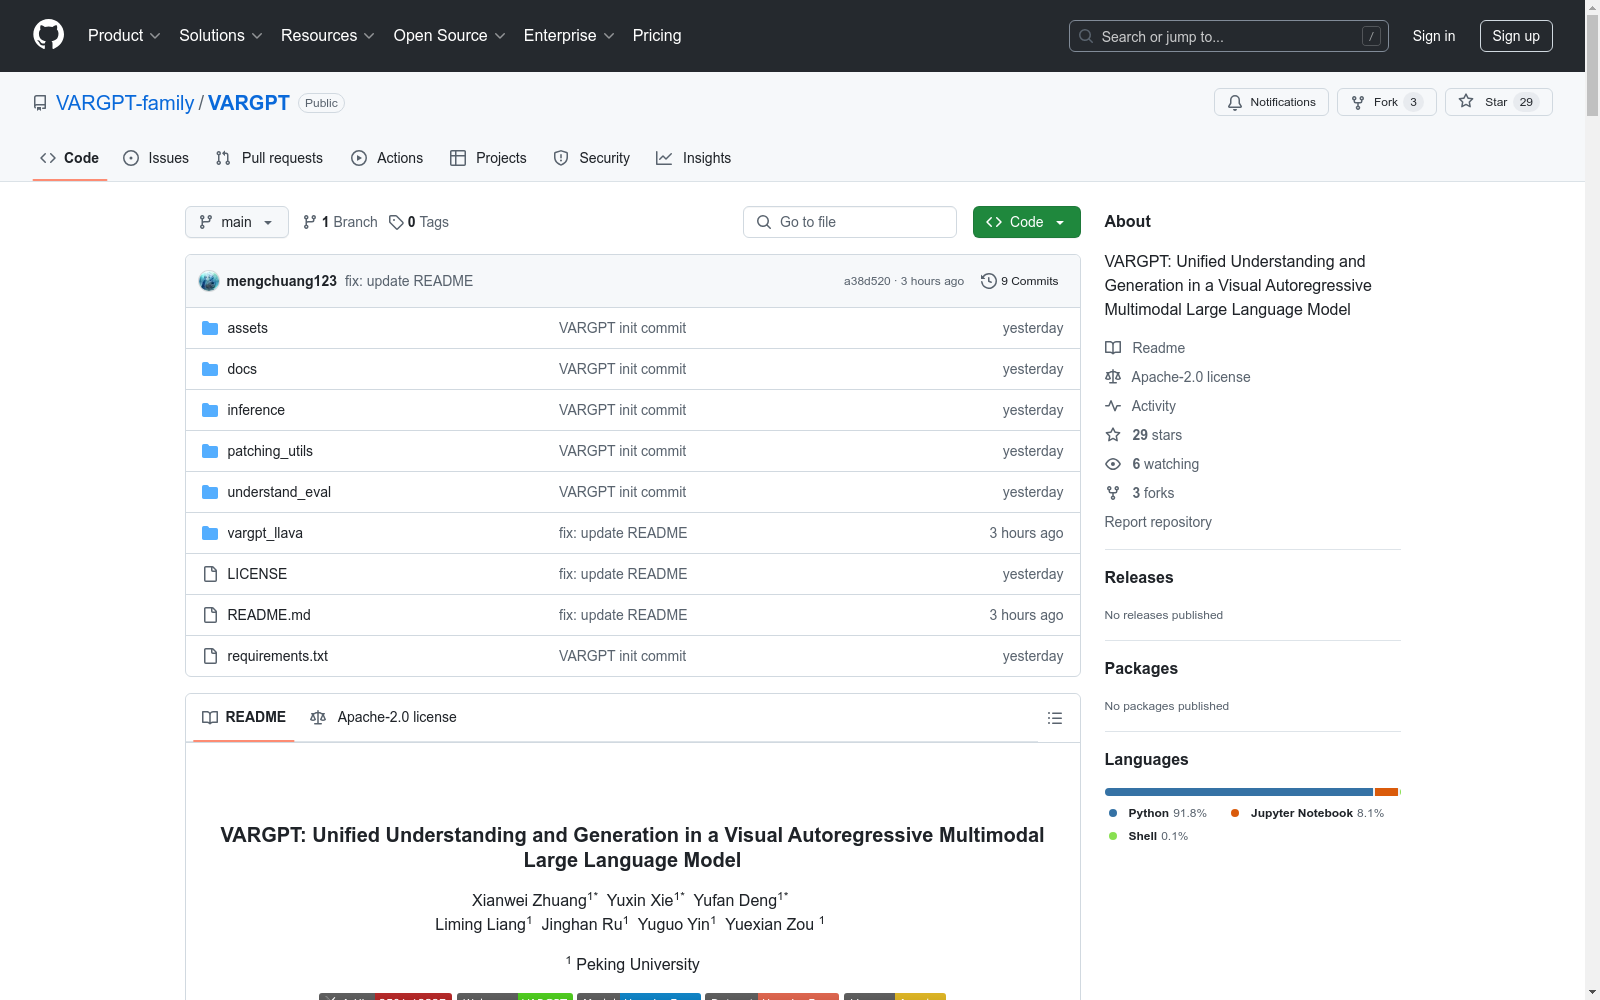This screenshot has height=1000, width=1600.
Task: Open the Issues tab
Action: (x=156, y=158)
